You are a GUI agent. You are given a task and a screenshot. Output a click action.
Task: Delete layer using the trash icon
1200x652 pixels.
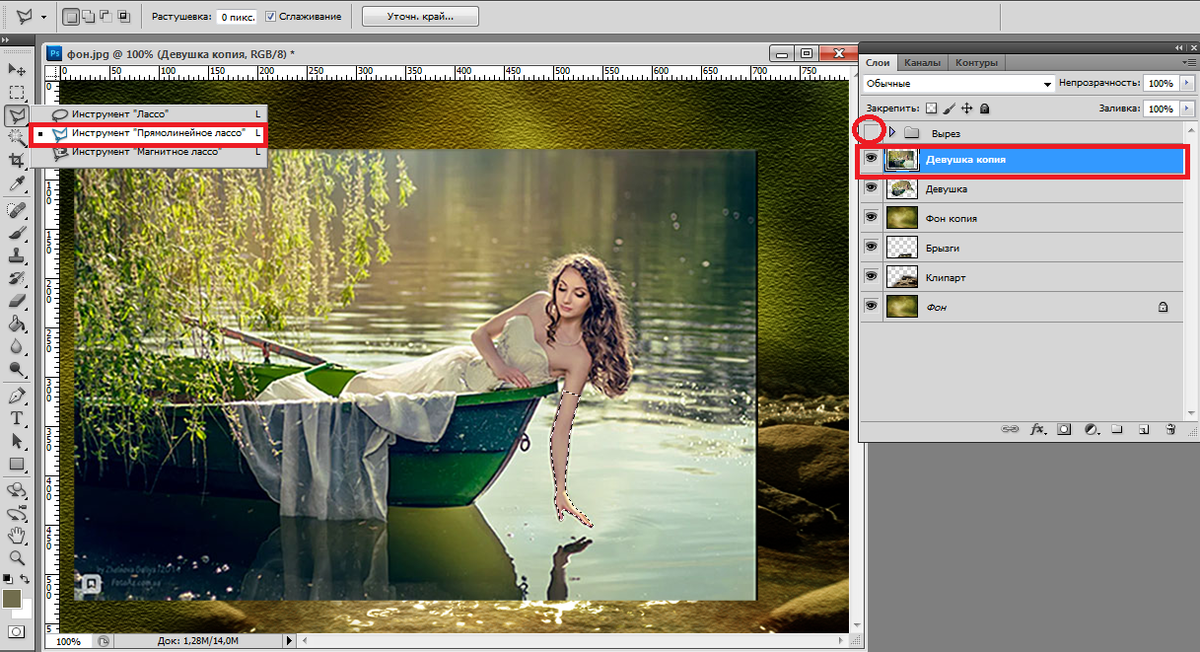(1170, 429)
